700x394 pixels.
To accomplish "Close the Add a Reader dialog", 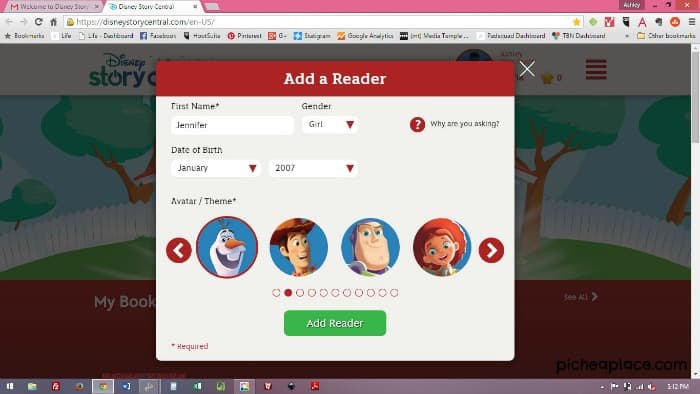I will click(527, 69).
